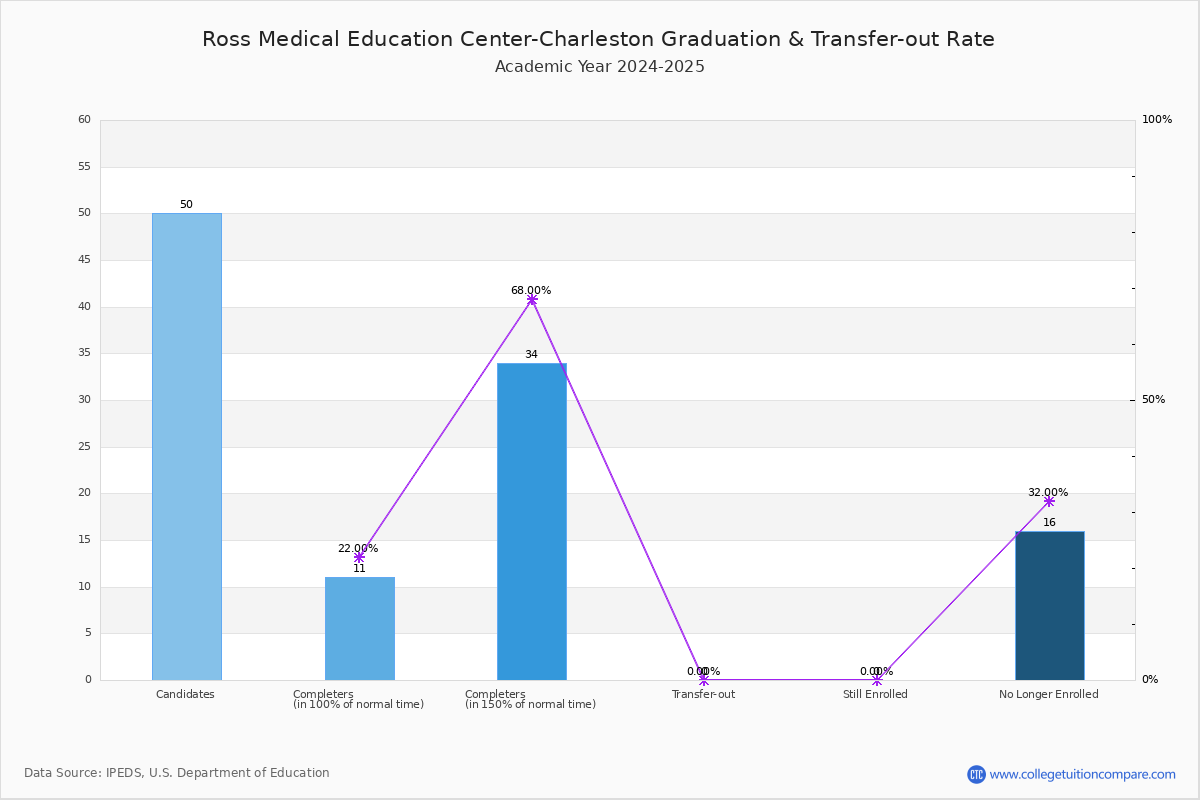Select the 11 completers bar

360,629
